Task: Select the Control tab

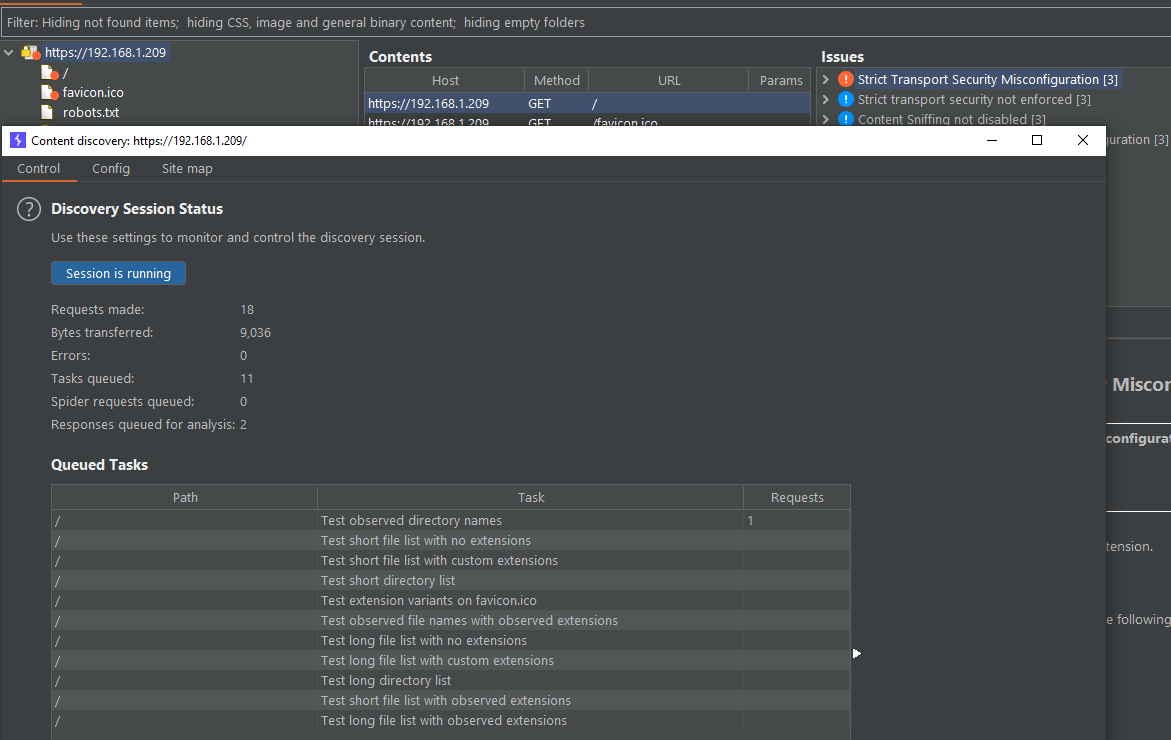Action: point(38,168)
